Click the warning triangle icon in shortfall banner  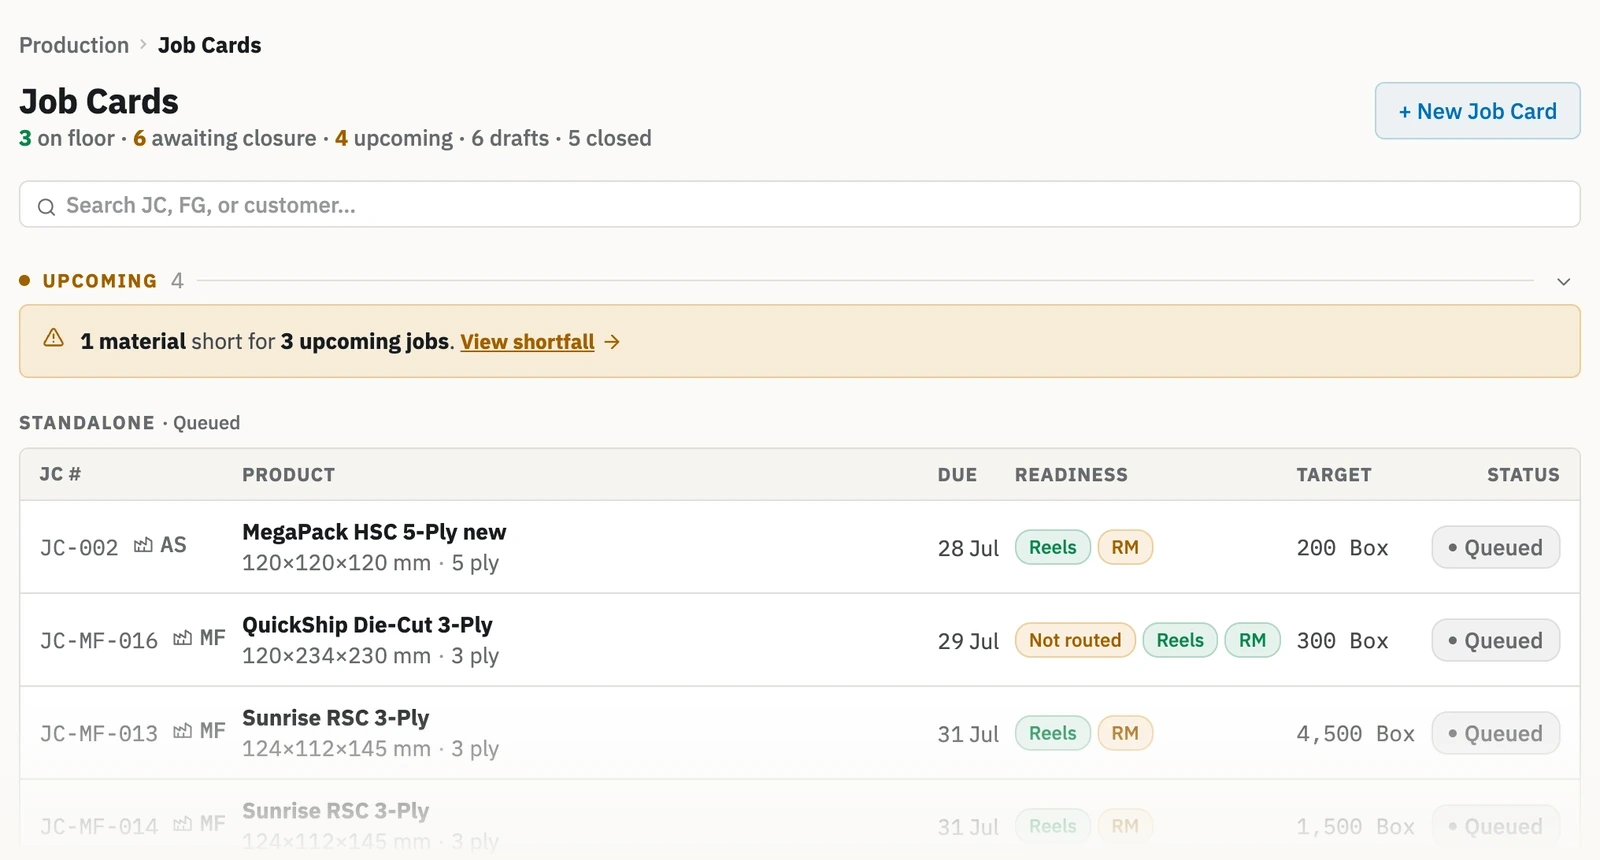point(54,338)
